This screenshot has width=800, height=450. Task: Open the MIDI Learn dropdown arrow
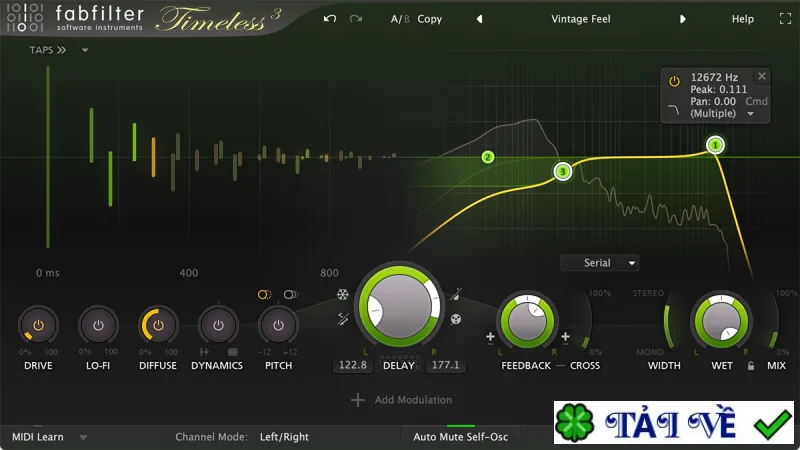(83, 437)
